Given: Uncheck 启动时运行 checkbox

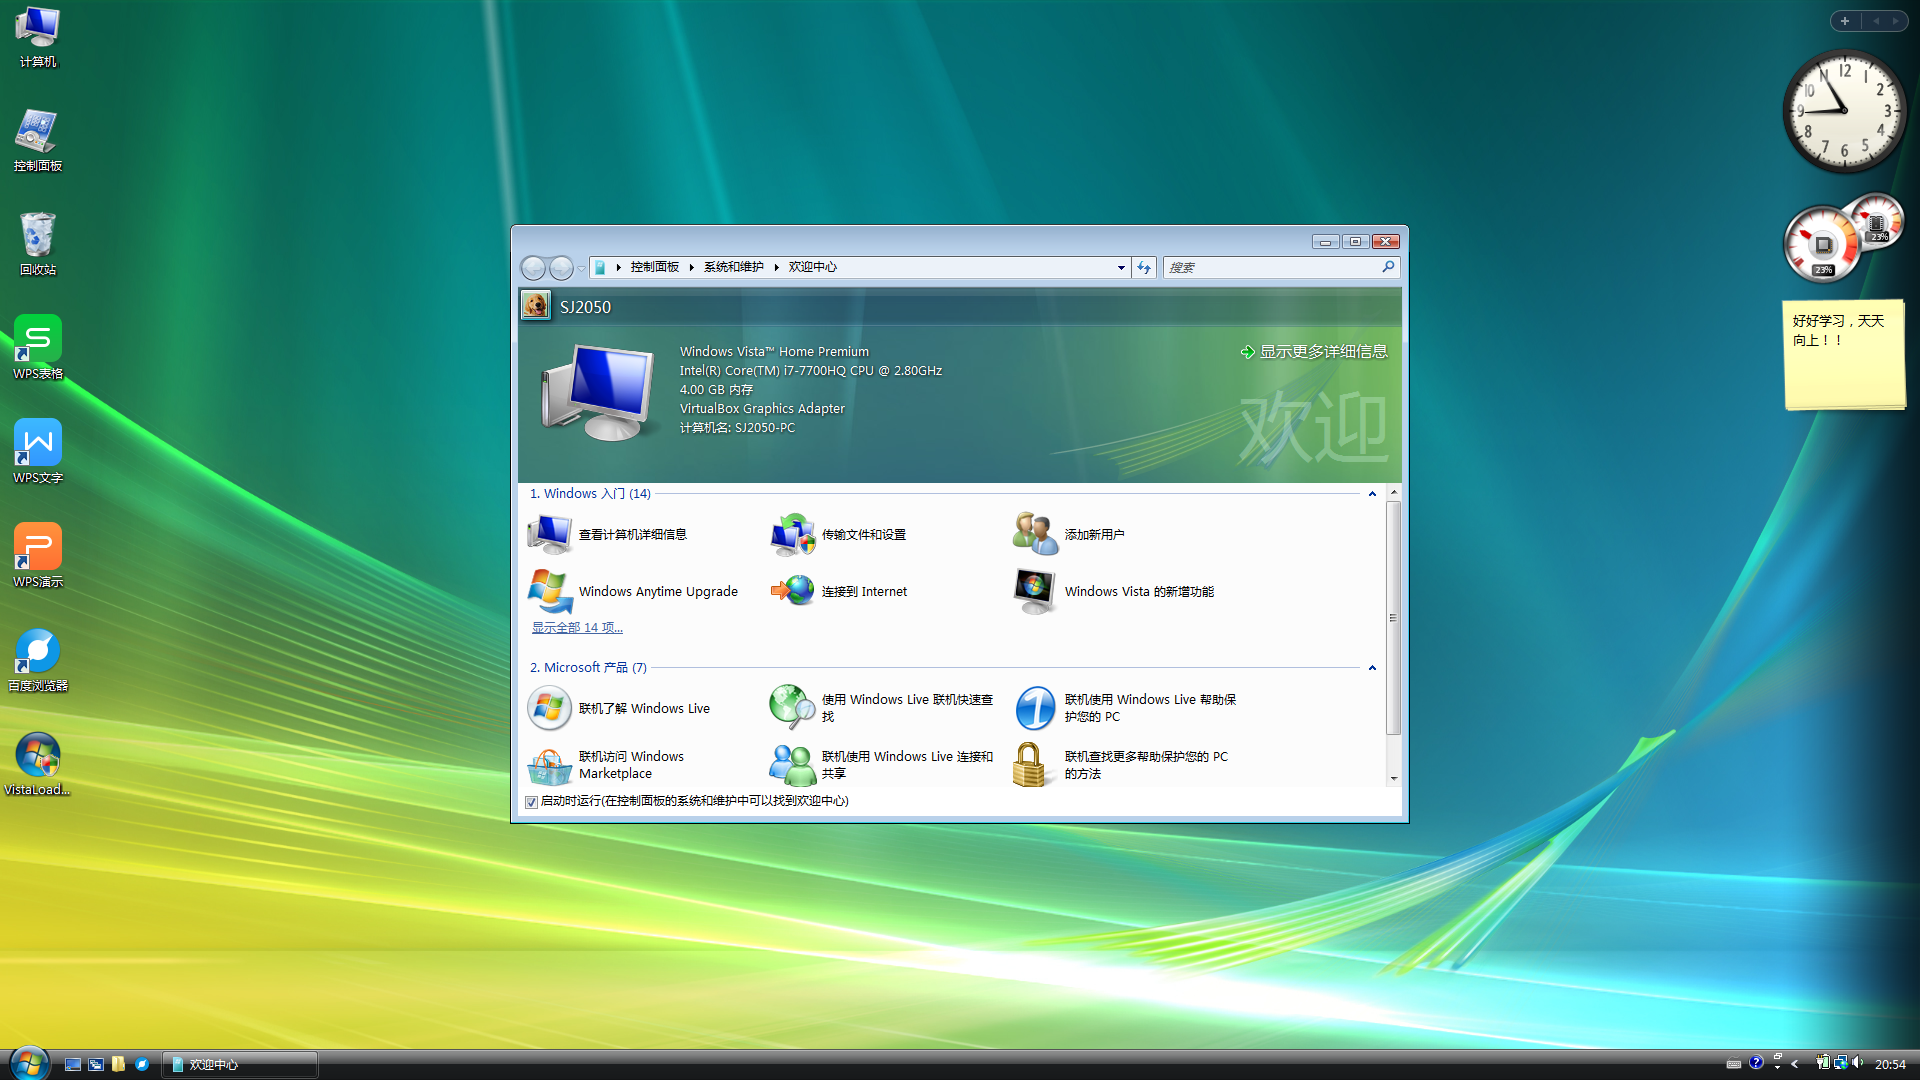Looking at the screenshot, I should (x=531, y=802).
